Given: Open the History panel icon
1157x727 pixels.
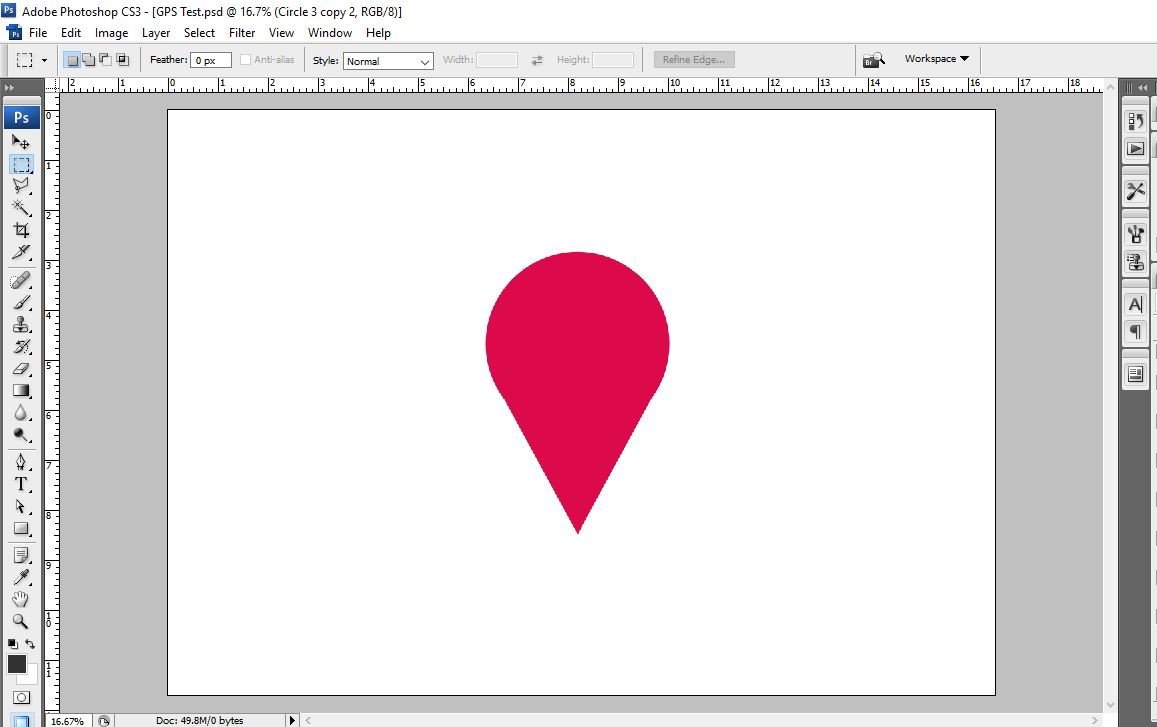Looking at the screenshot, I should [1136, 121].
